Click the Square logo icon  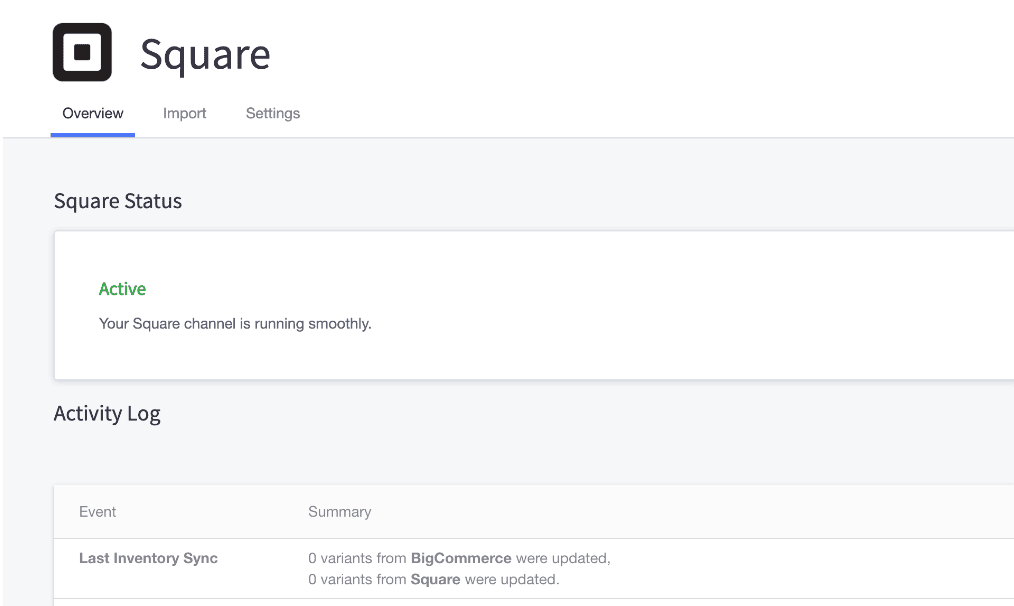[82, 52]
